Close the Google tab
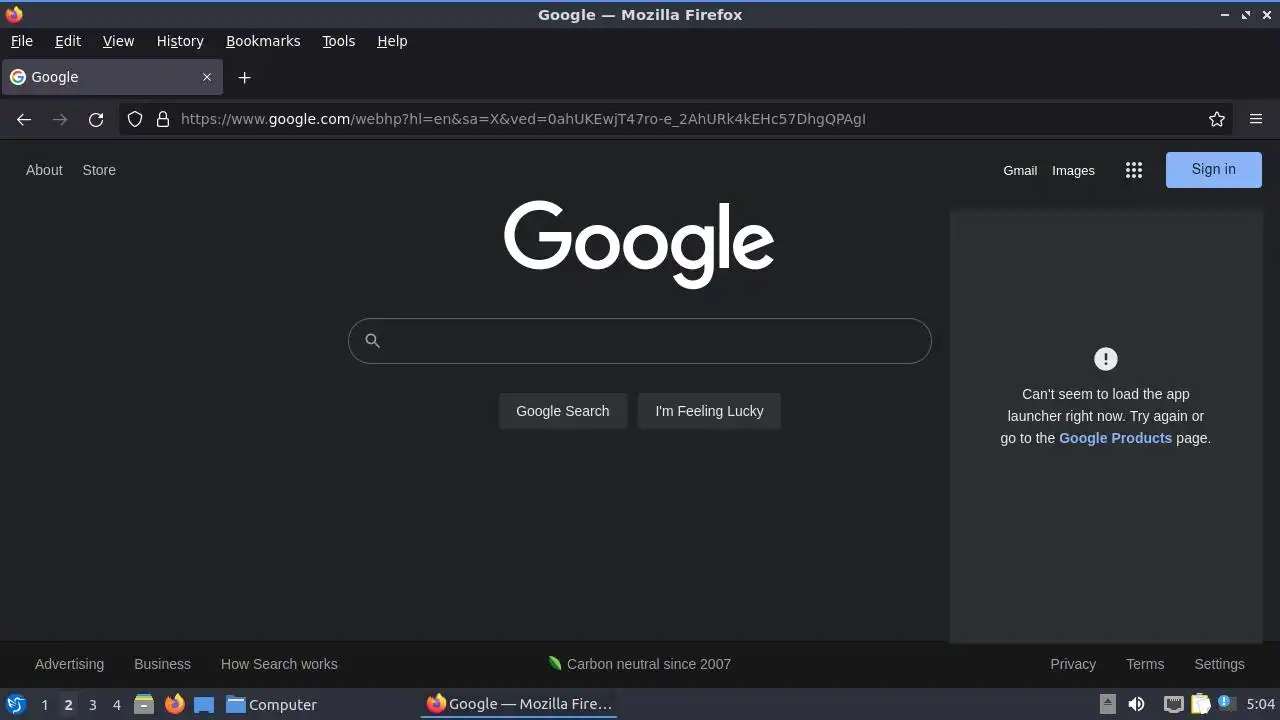Image resolution: width=1280 pixels, height=720 pixels. click(x=207, y=77)
